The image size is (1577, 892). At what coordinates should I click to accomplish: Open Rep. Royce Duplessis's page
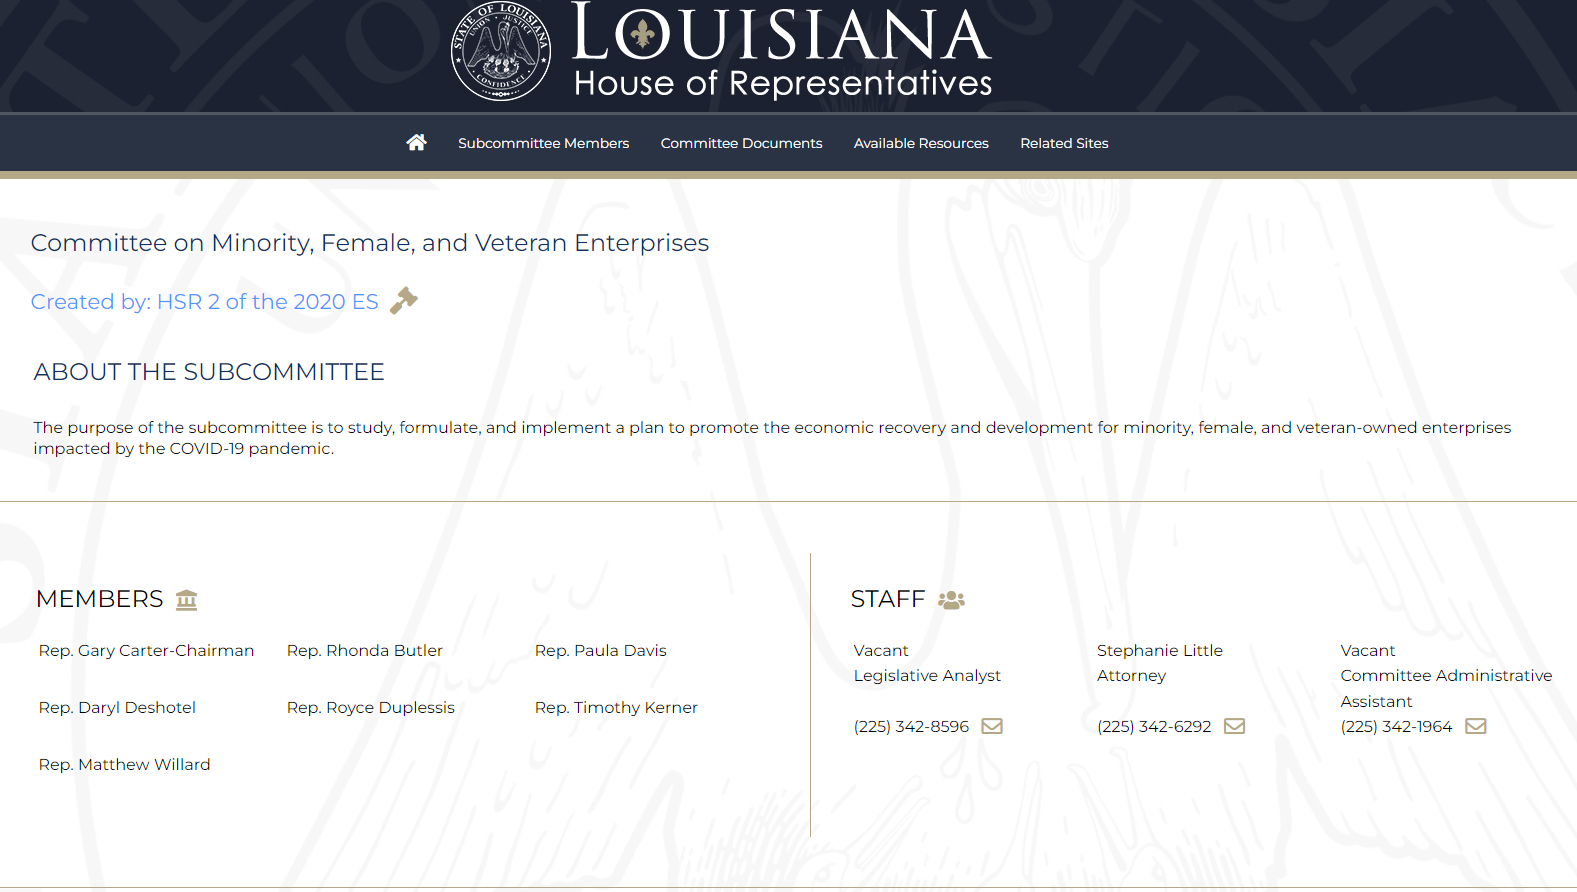point(371,707)
